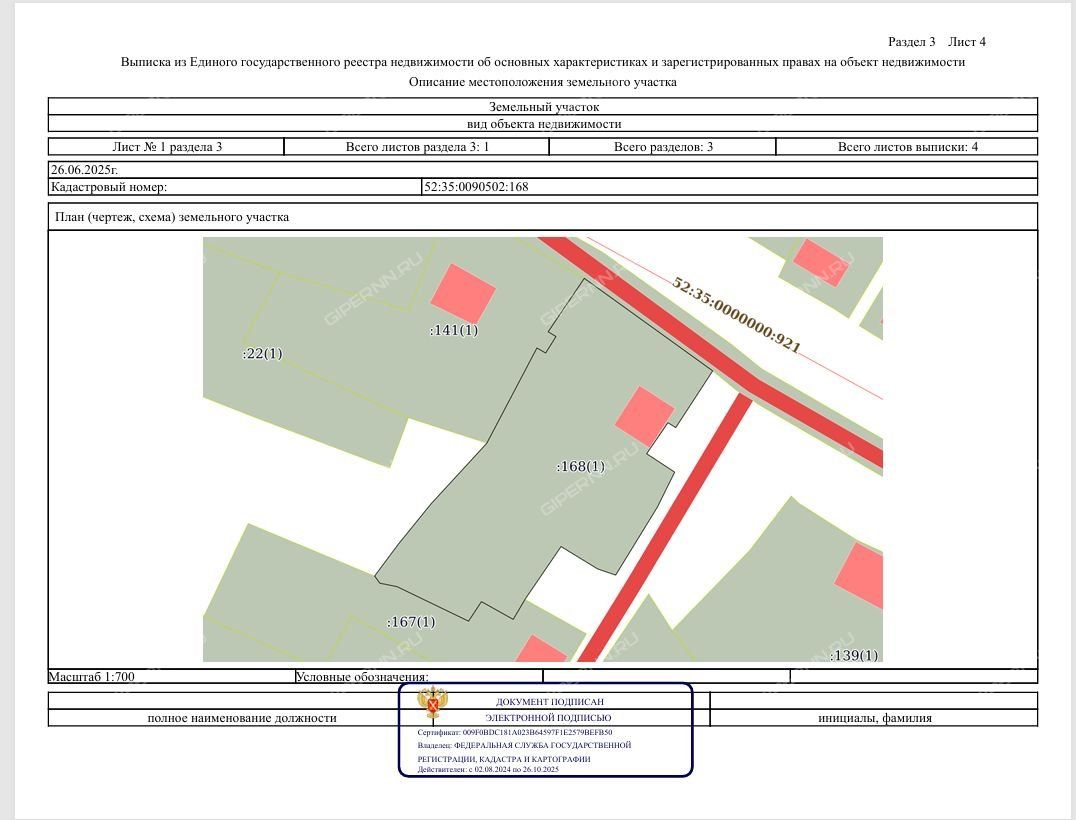Click parcel label :168(1) on the plan
This screenshot has width=1076, height=820.
[x=580, y=466]
